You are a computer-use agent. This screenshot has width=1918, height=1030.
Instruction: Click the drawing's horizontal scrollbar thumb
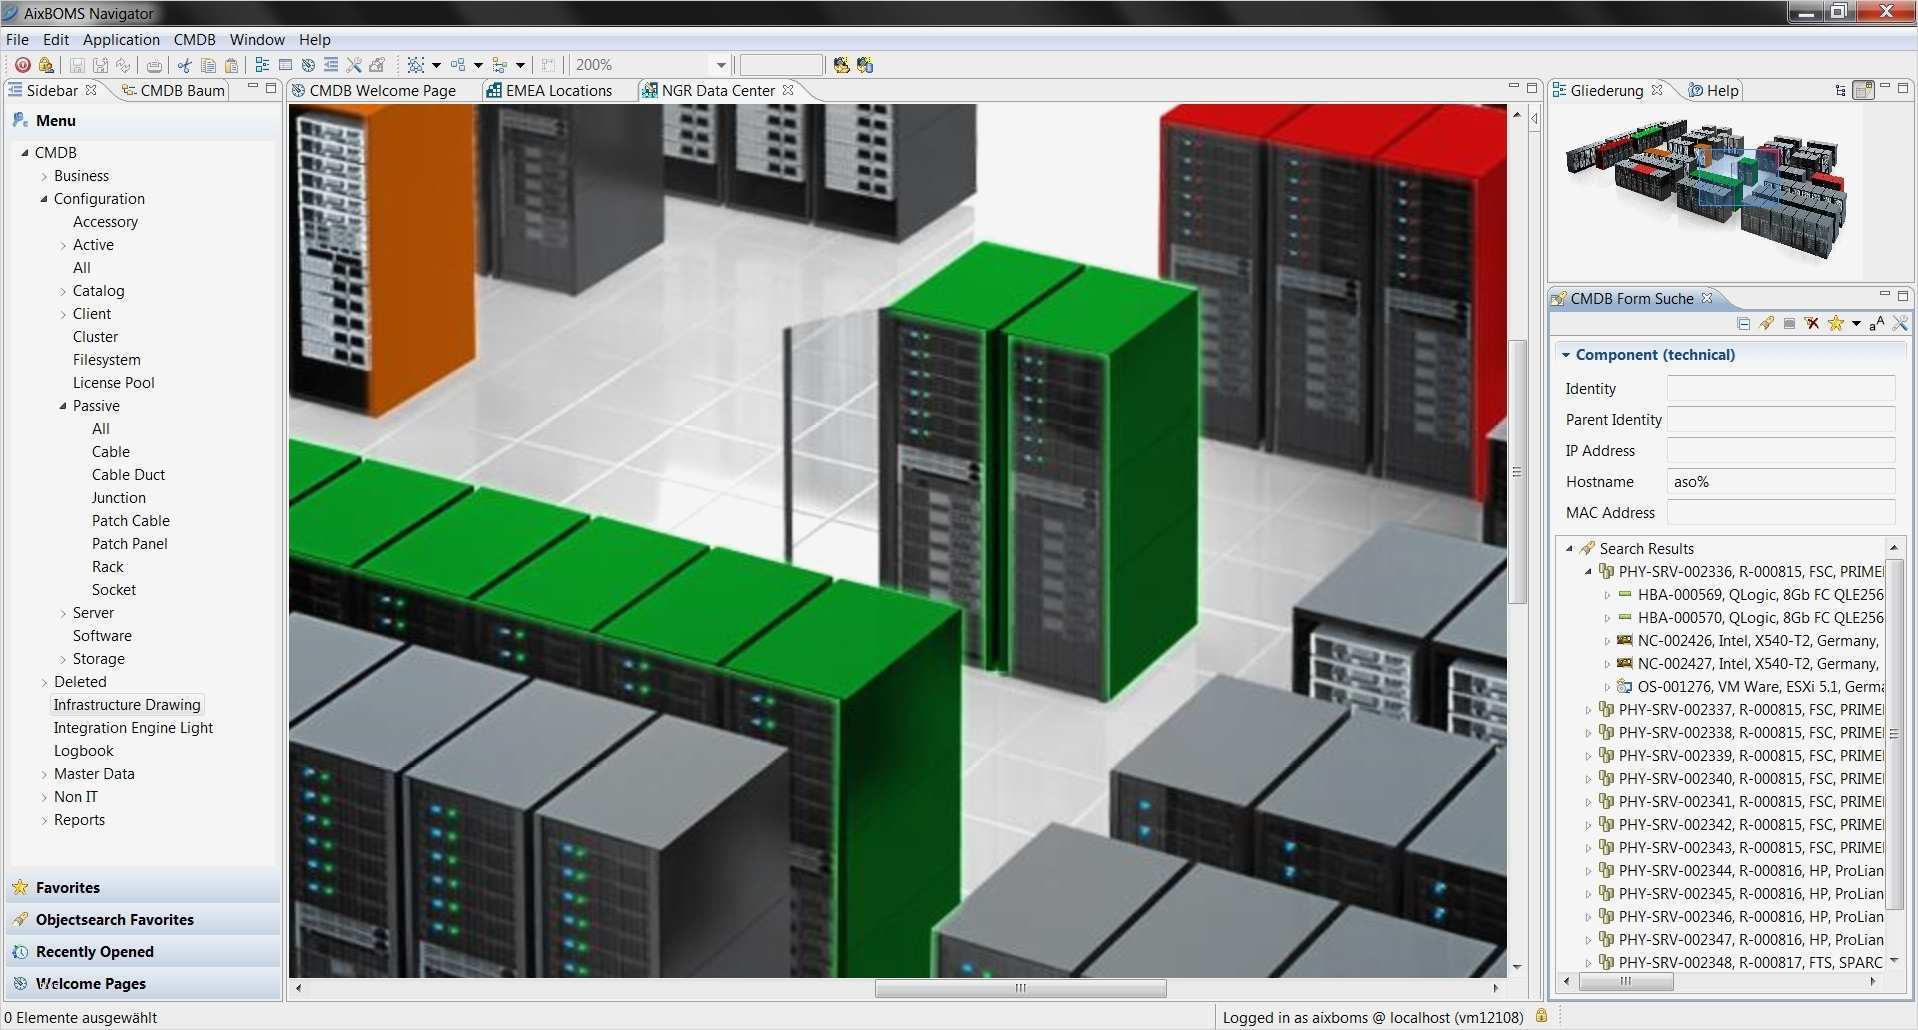[1020, 988]
